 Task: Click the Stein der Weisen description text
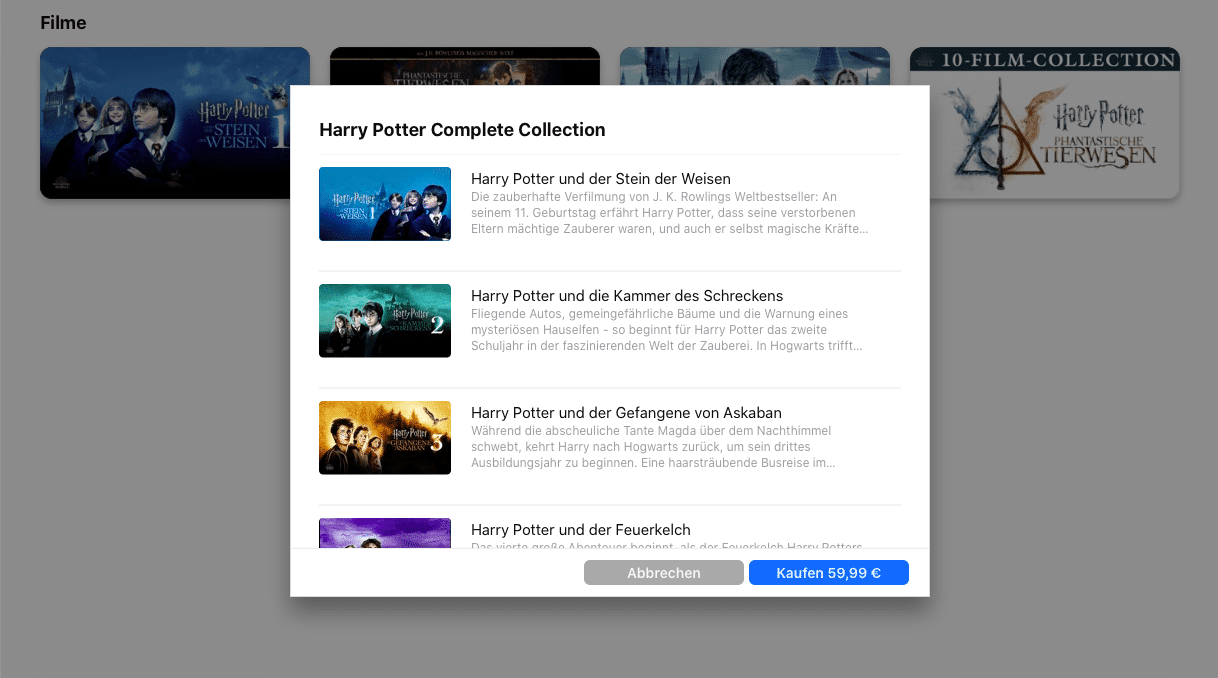[668, 213]
